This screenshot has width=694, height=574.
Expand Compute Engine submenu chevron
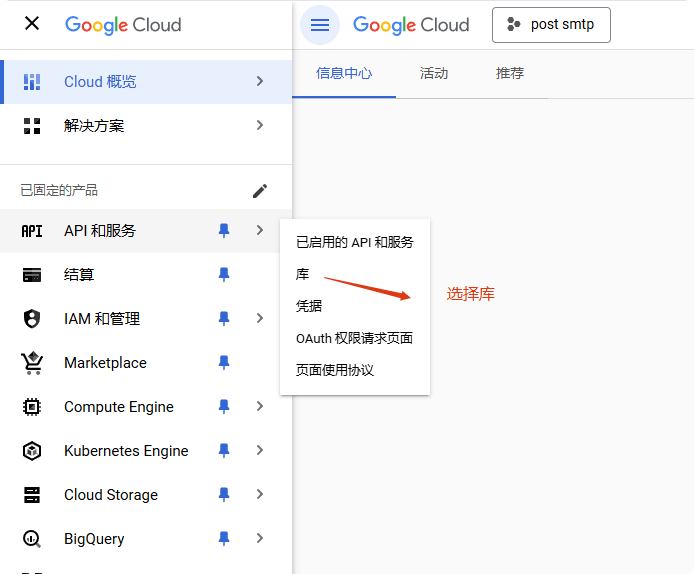260,406
